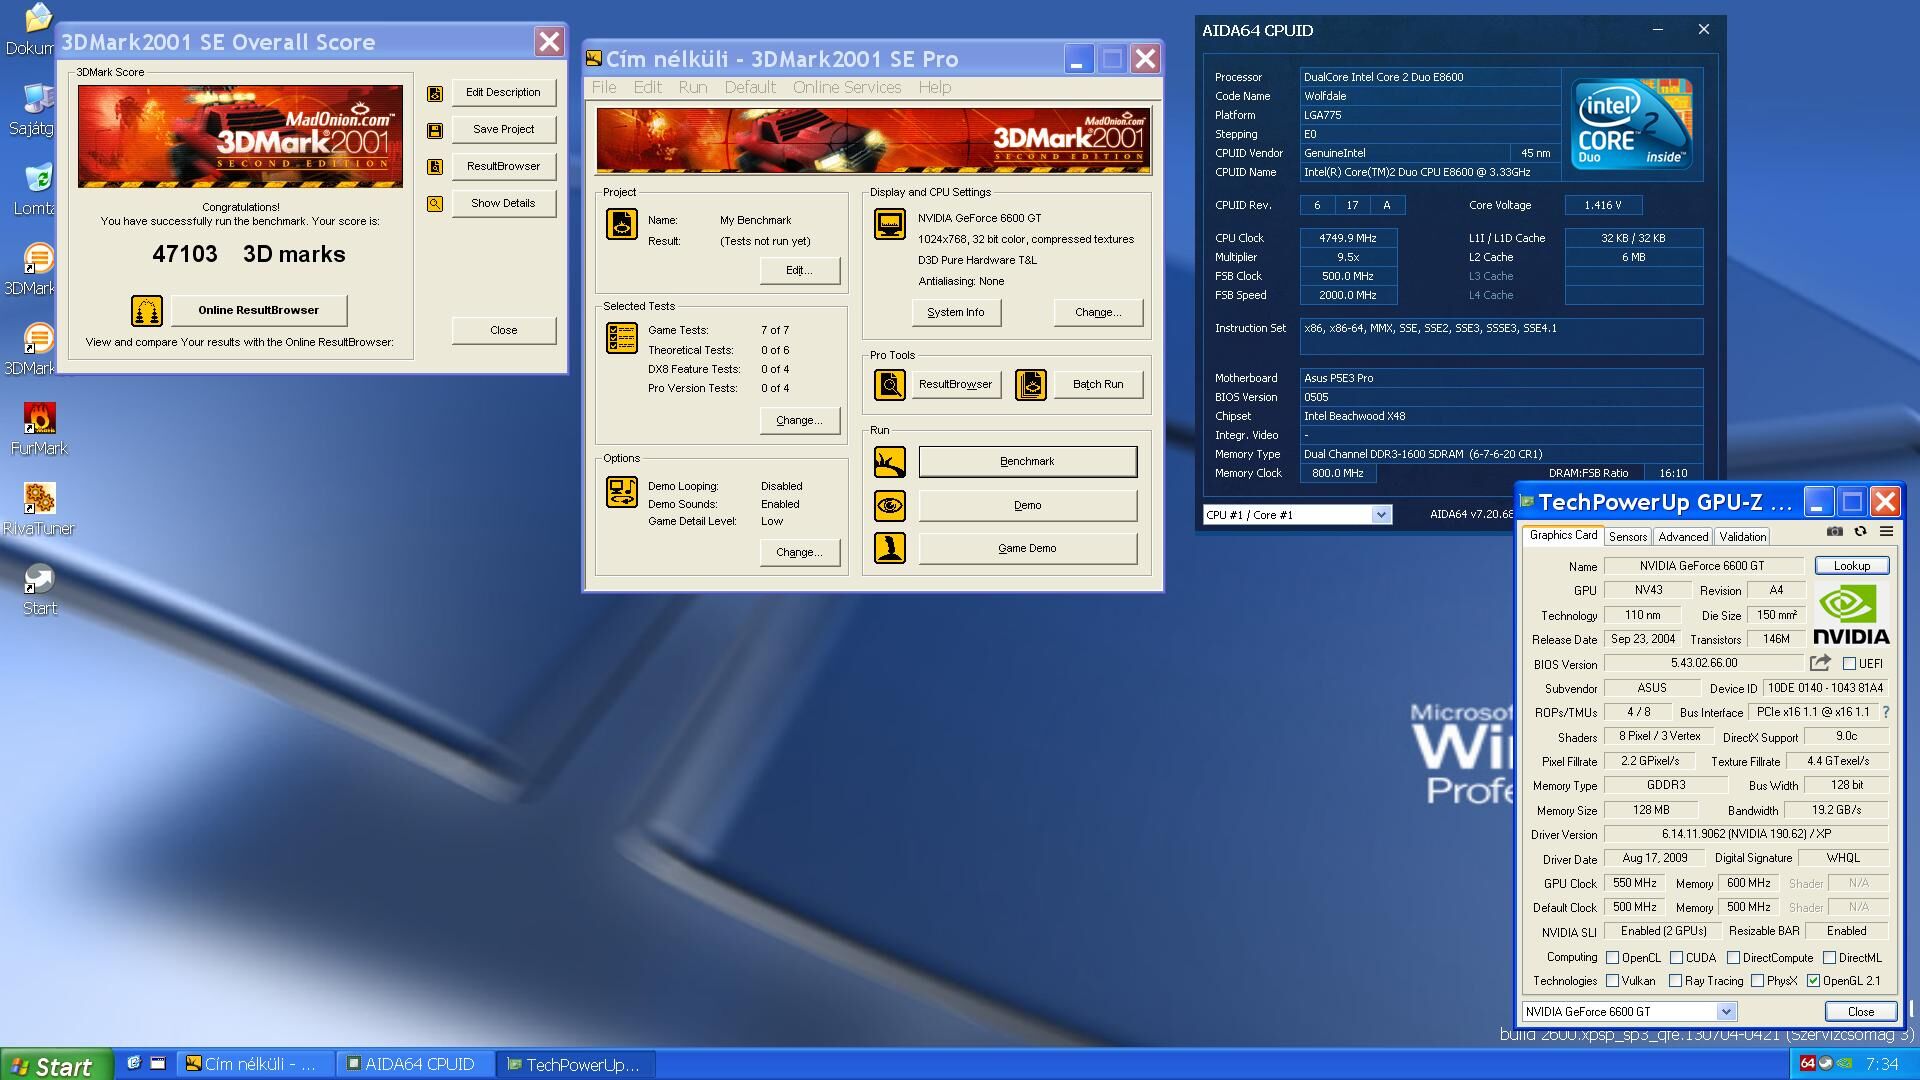Viewport: 1920px width, 1080px height.
Task: Take a GPU-Z screenshot with camera icon
Action: click(1835, 532)
